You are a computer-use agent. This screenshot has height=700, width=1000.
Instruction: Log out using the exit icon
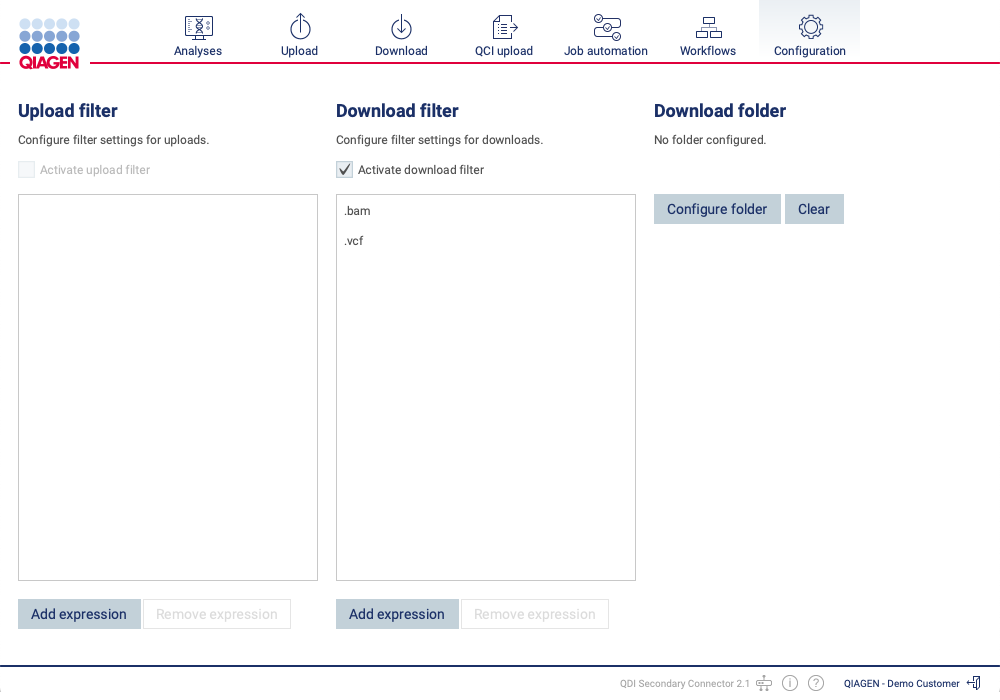click(x=974, y=683)
